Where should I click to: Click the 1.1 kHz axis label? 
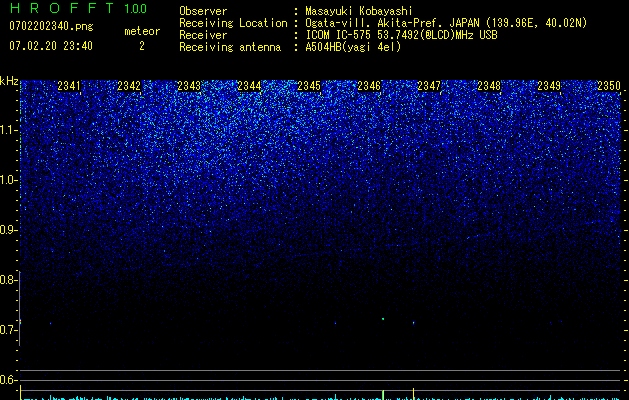pos(8,130)
